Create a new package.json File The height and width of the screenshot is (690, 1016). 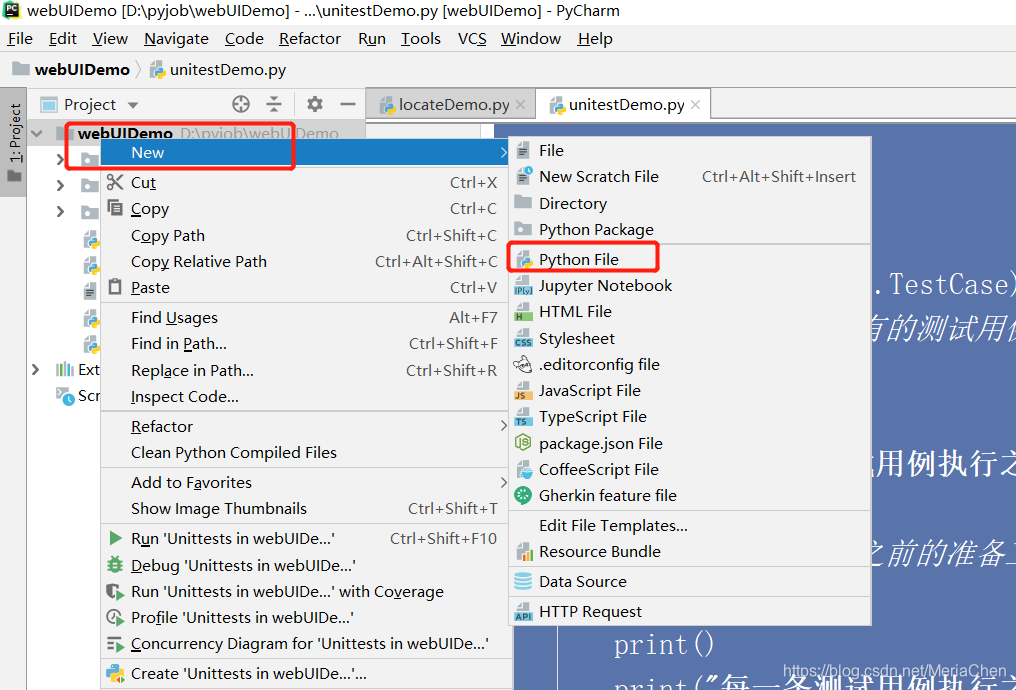tap(690, 443)
